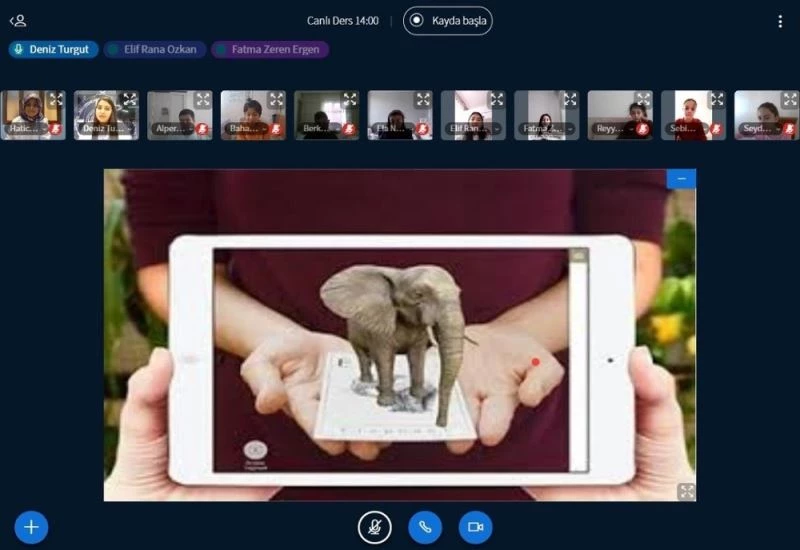This screenshot has height=550, width=800.
Task: Toggle the webcam camera button
Action: point(475,527)
